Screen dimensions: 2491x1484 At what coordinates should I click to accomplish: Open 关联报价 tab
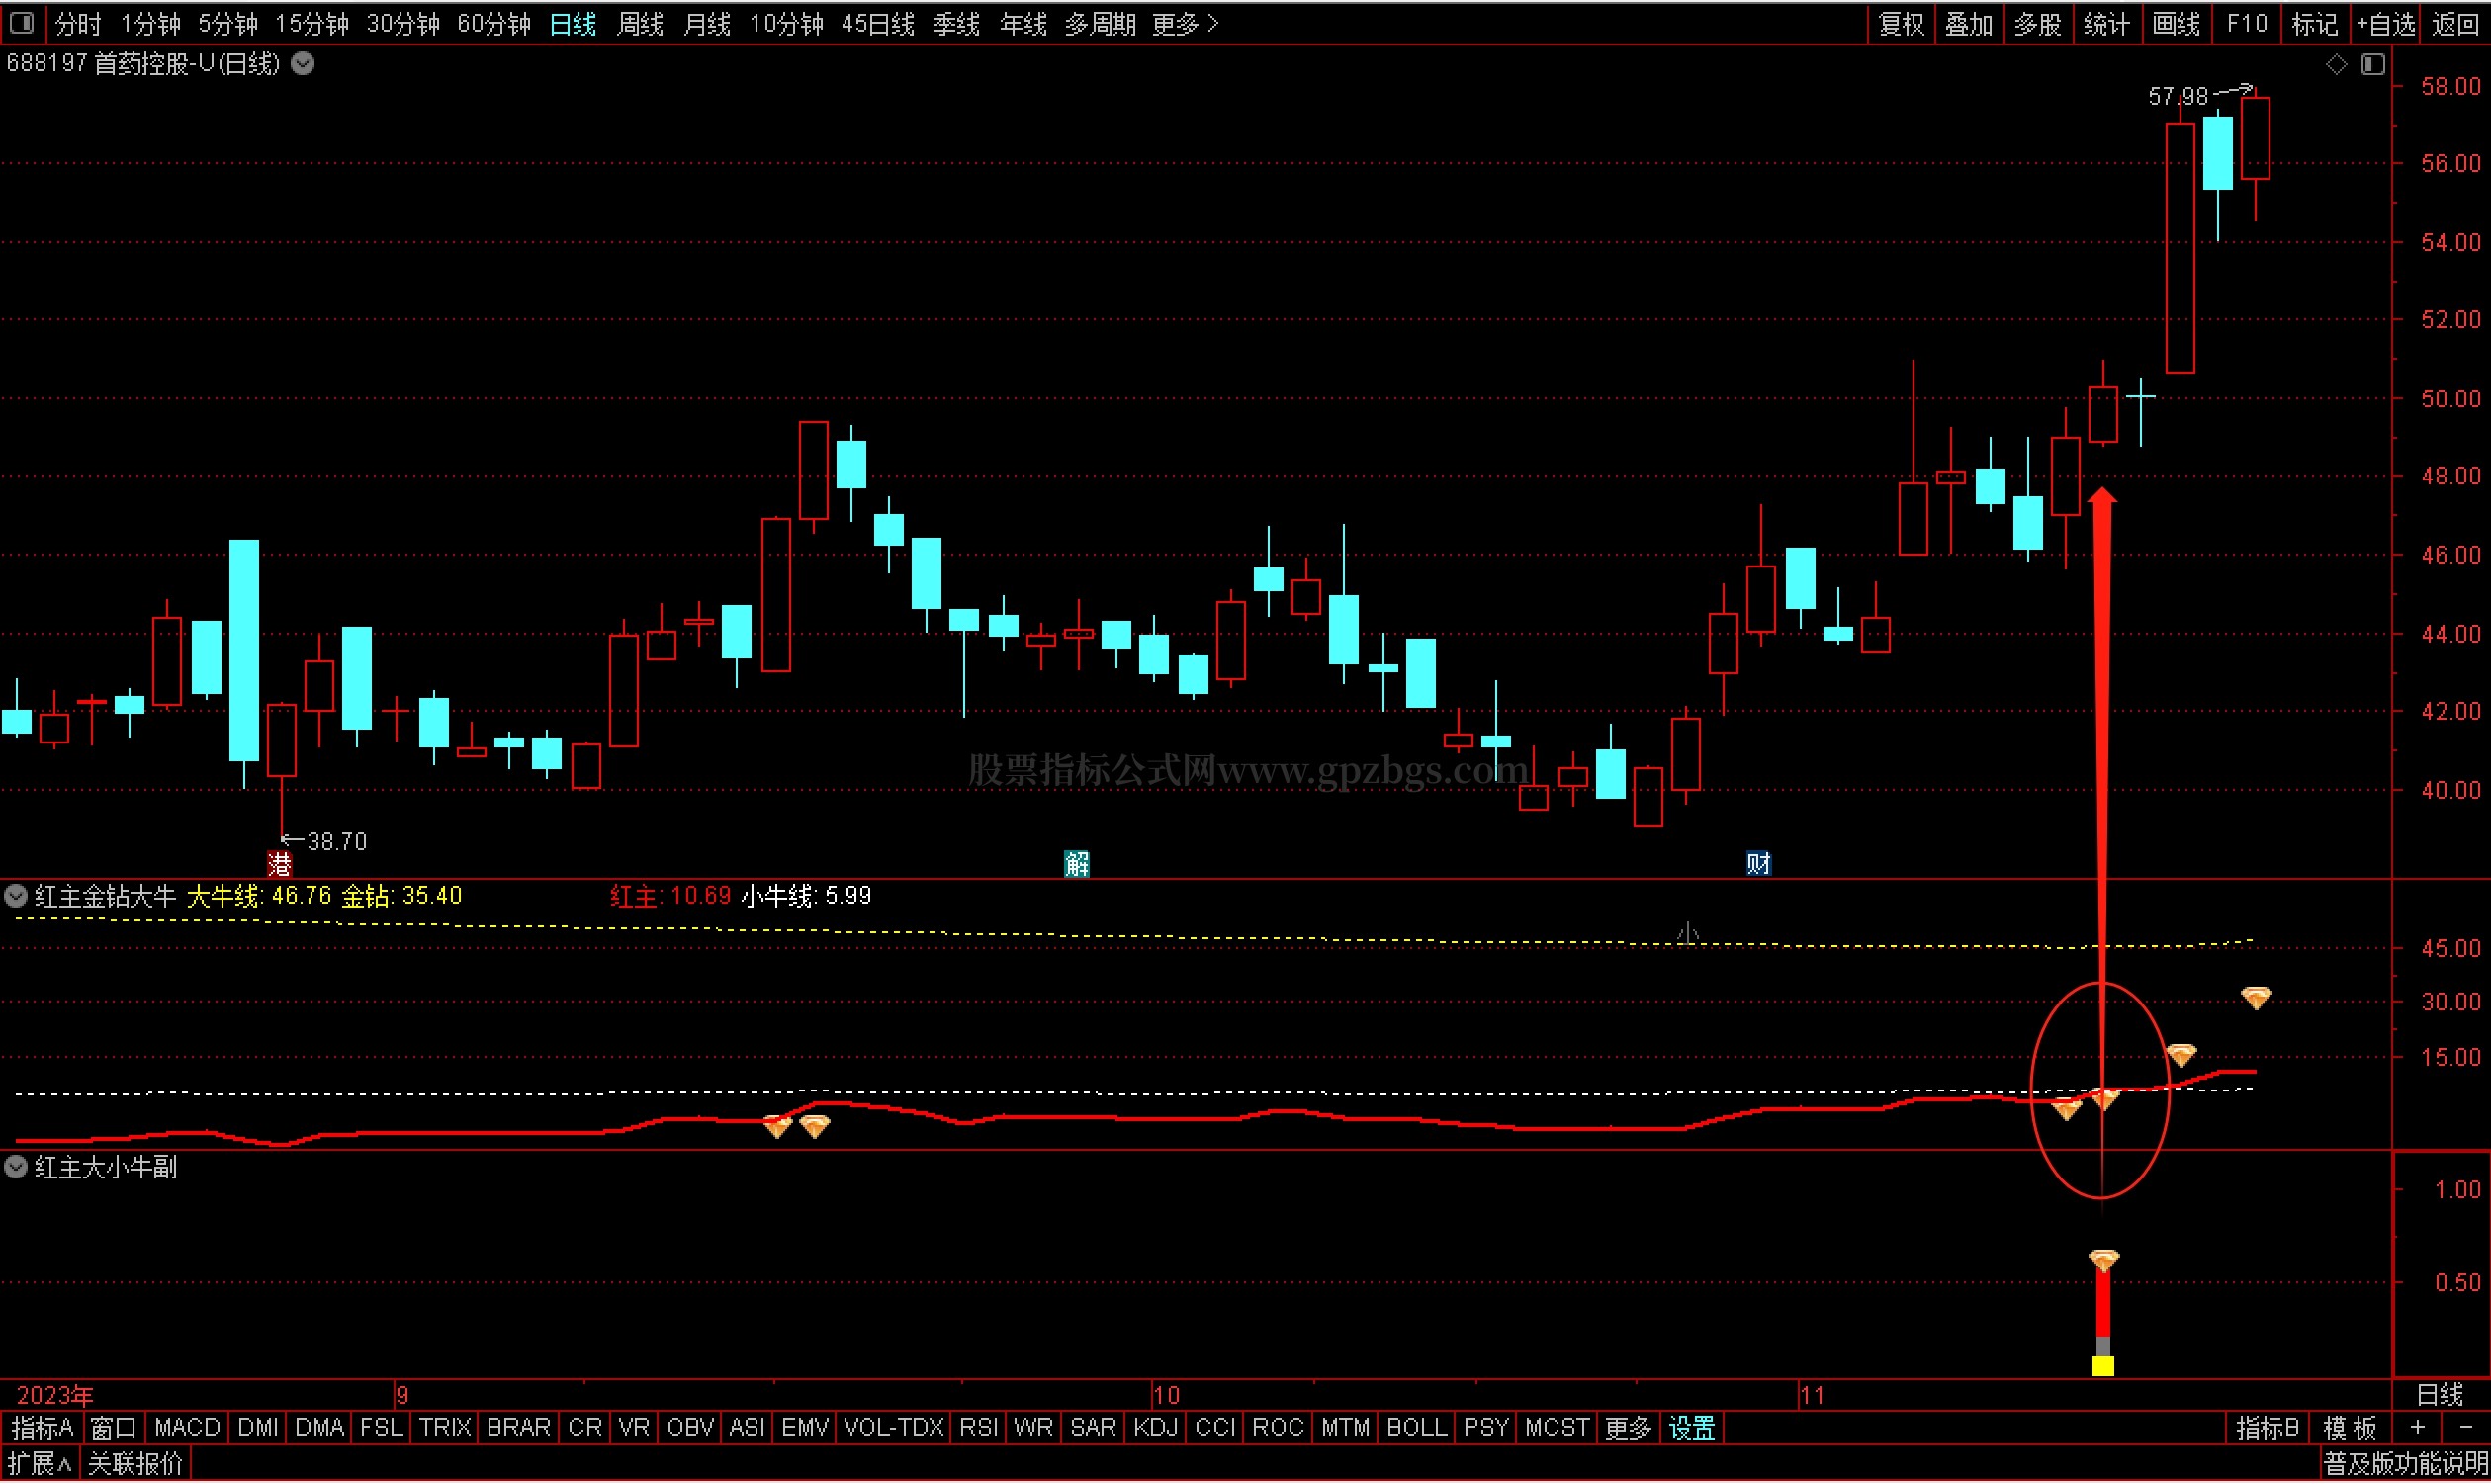coord(135,1465)
